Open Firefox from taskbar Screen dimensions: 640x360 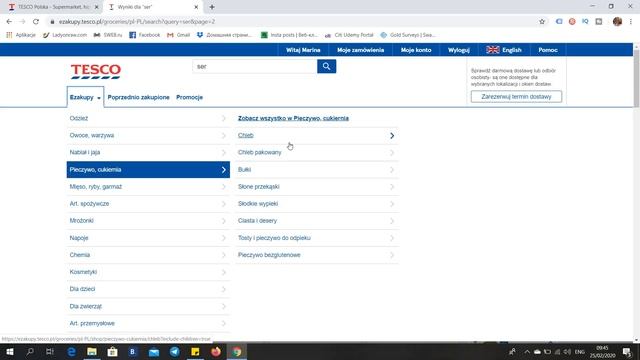click(x=216, y=351)
